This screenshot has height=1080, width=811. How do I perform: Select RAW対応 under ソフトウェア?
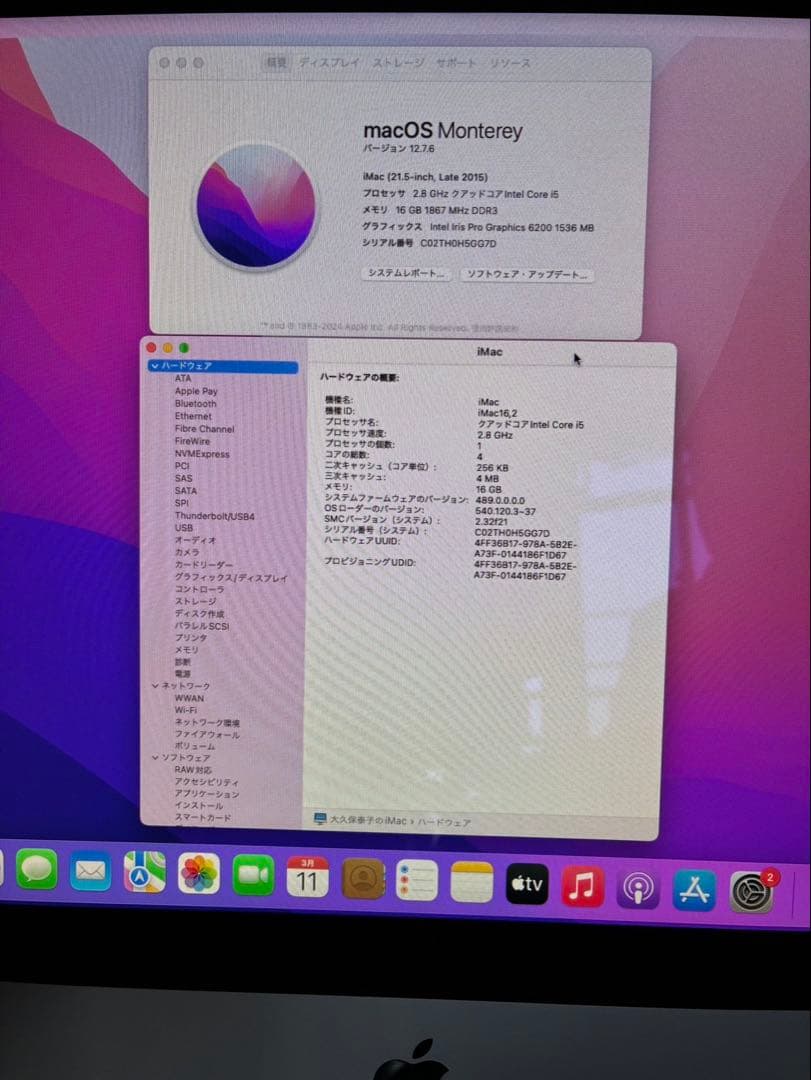[193, 770]
